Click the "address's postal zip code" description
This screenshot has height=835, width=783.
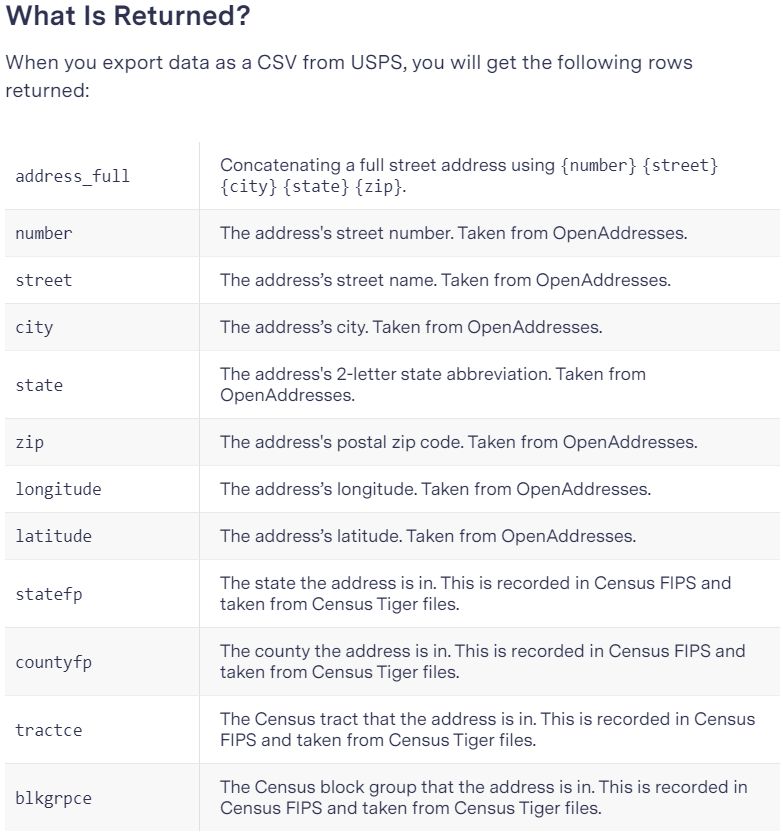coord(459,442)
